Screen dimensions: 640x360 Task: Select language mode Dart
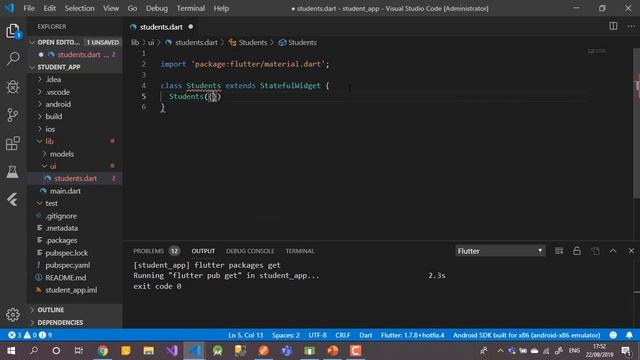click(x=365, y=335)
